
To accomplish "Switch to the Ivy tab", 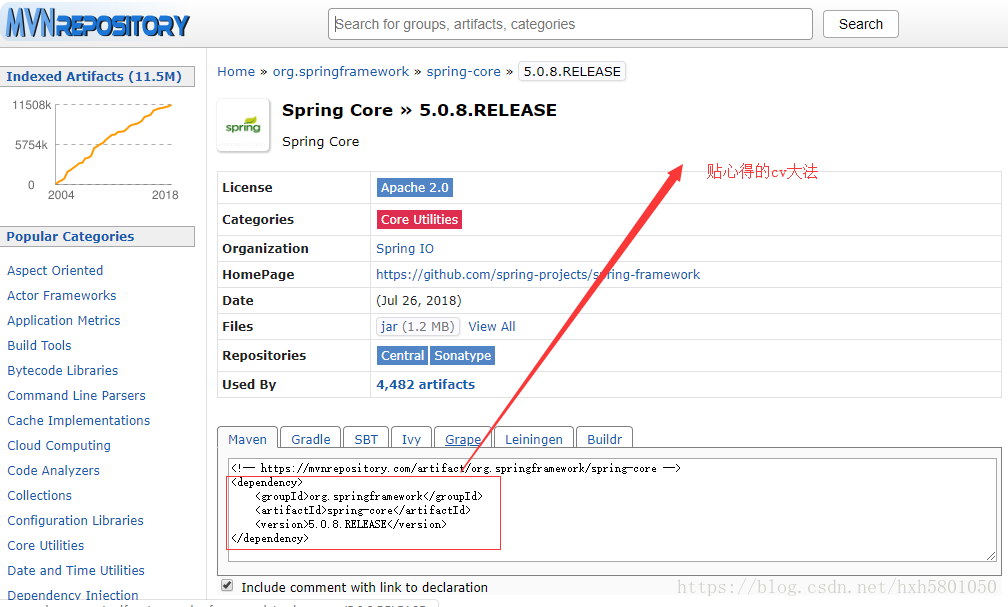I will click(411, 438).
